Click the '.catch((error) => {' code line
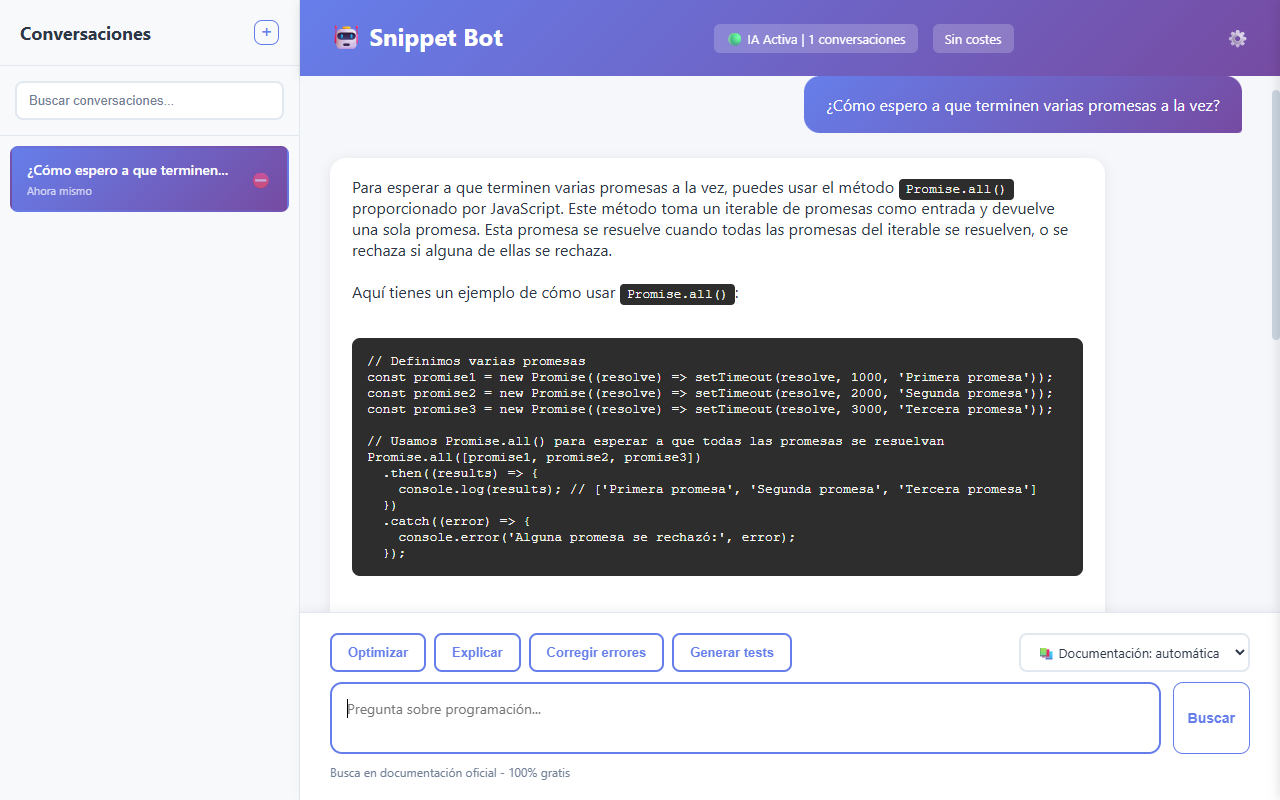This screenshot has height=800, width=1280. 456,521
